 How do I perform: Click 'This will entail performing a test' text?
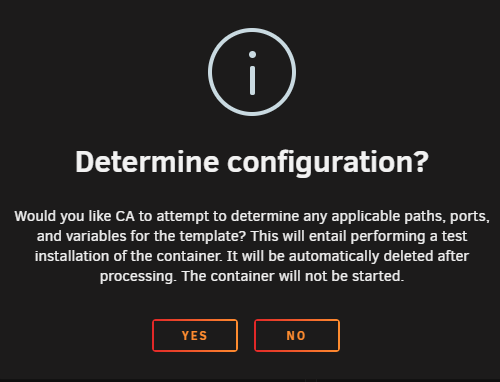click(x=359, y=236)
